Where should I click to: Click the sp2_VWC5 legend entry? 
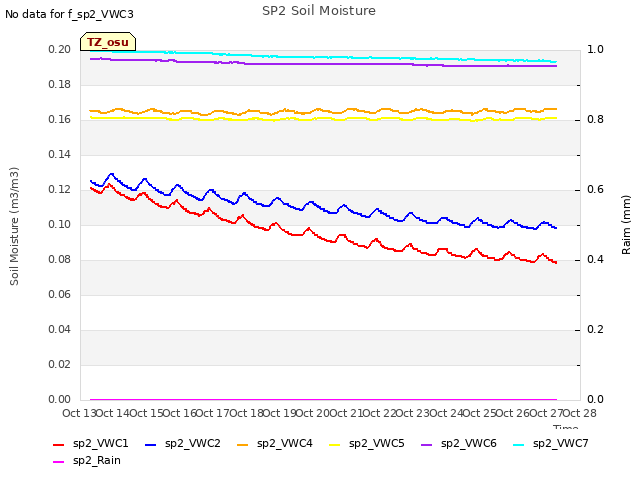367,443
